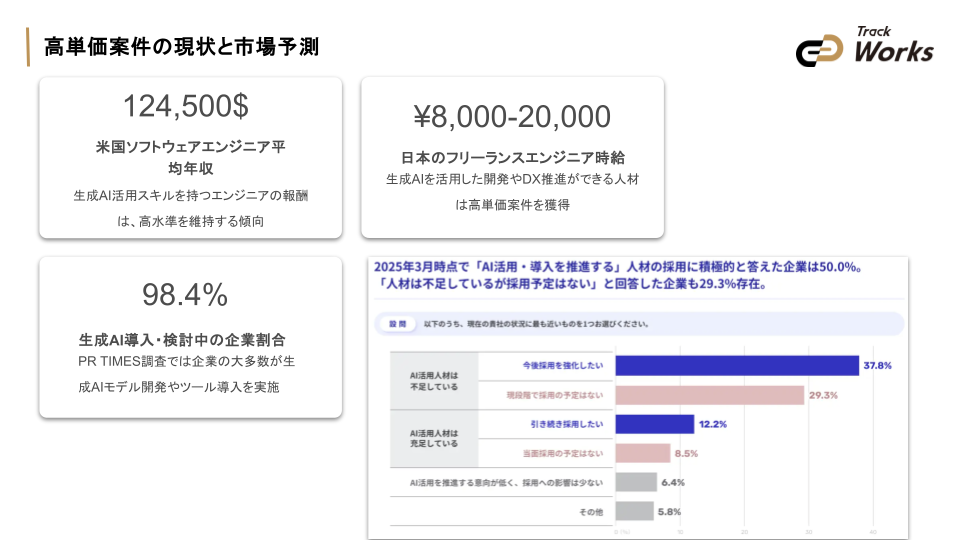Click the text は高単価案件を獲得
The height and width of the screenshot is (540, 960).
tap(512, 205)
